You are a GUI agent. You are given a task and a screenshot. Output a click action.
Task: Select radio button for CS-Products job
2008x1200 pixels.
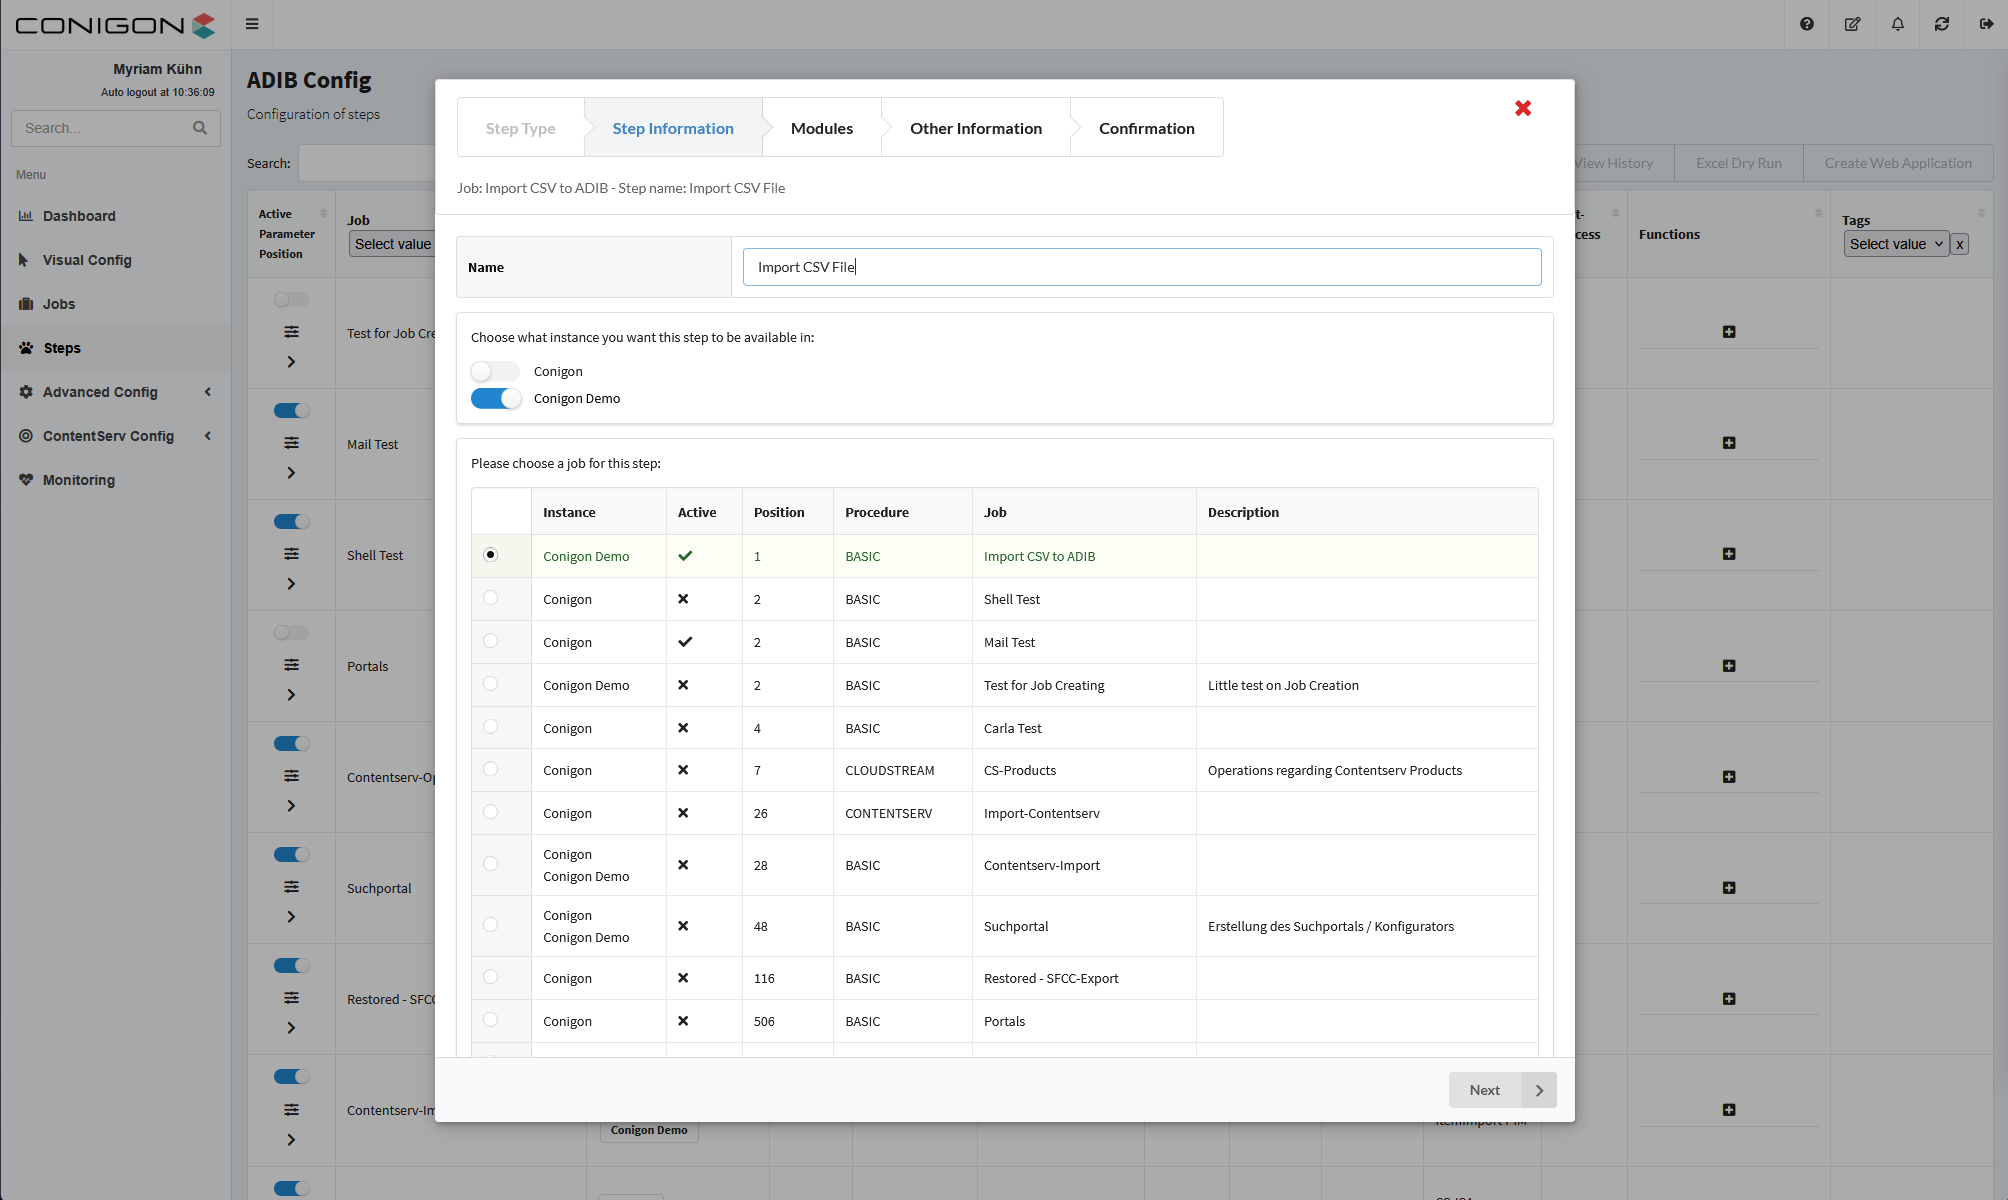(490, 769)
